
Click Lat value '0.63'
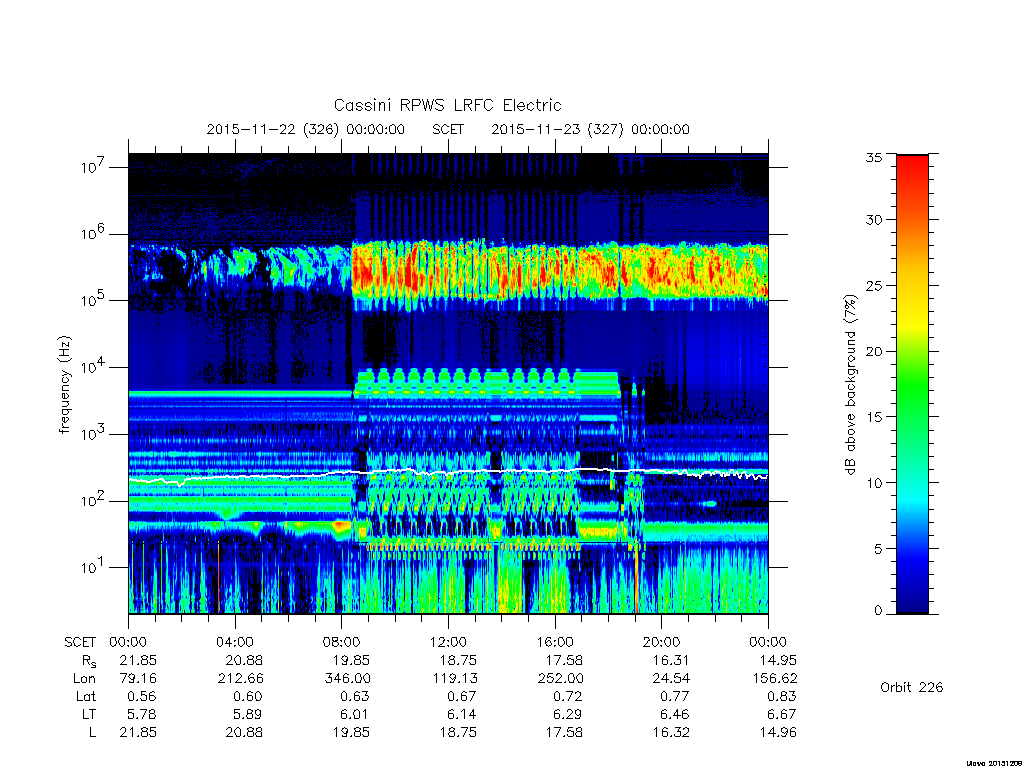pos(355,696)
